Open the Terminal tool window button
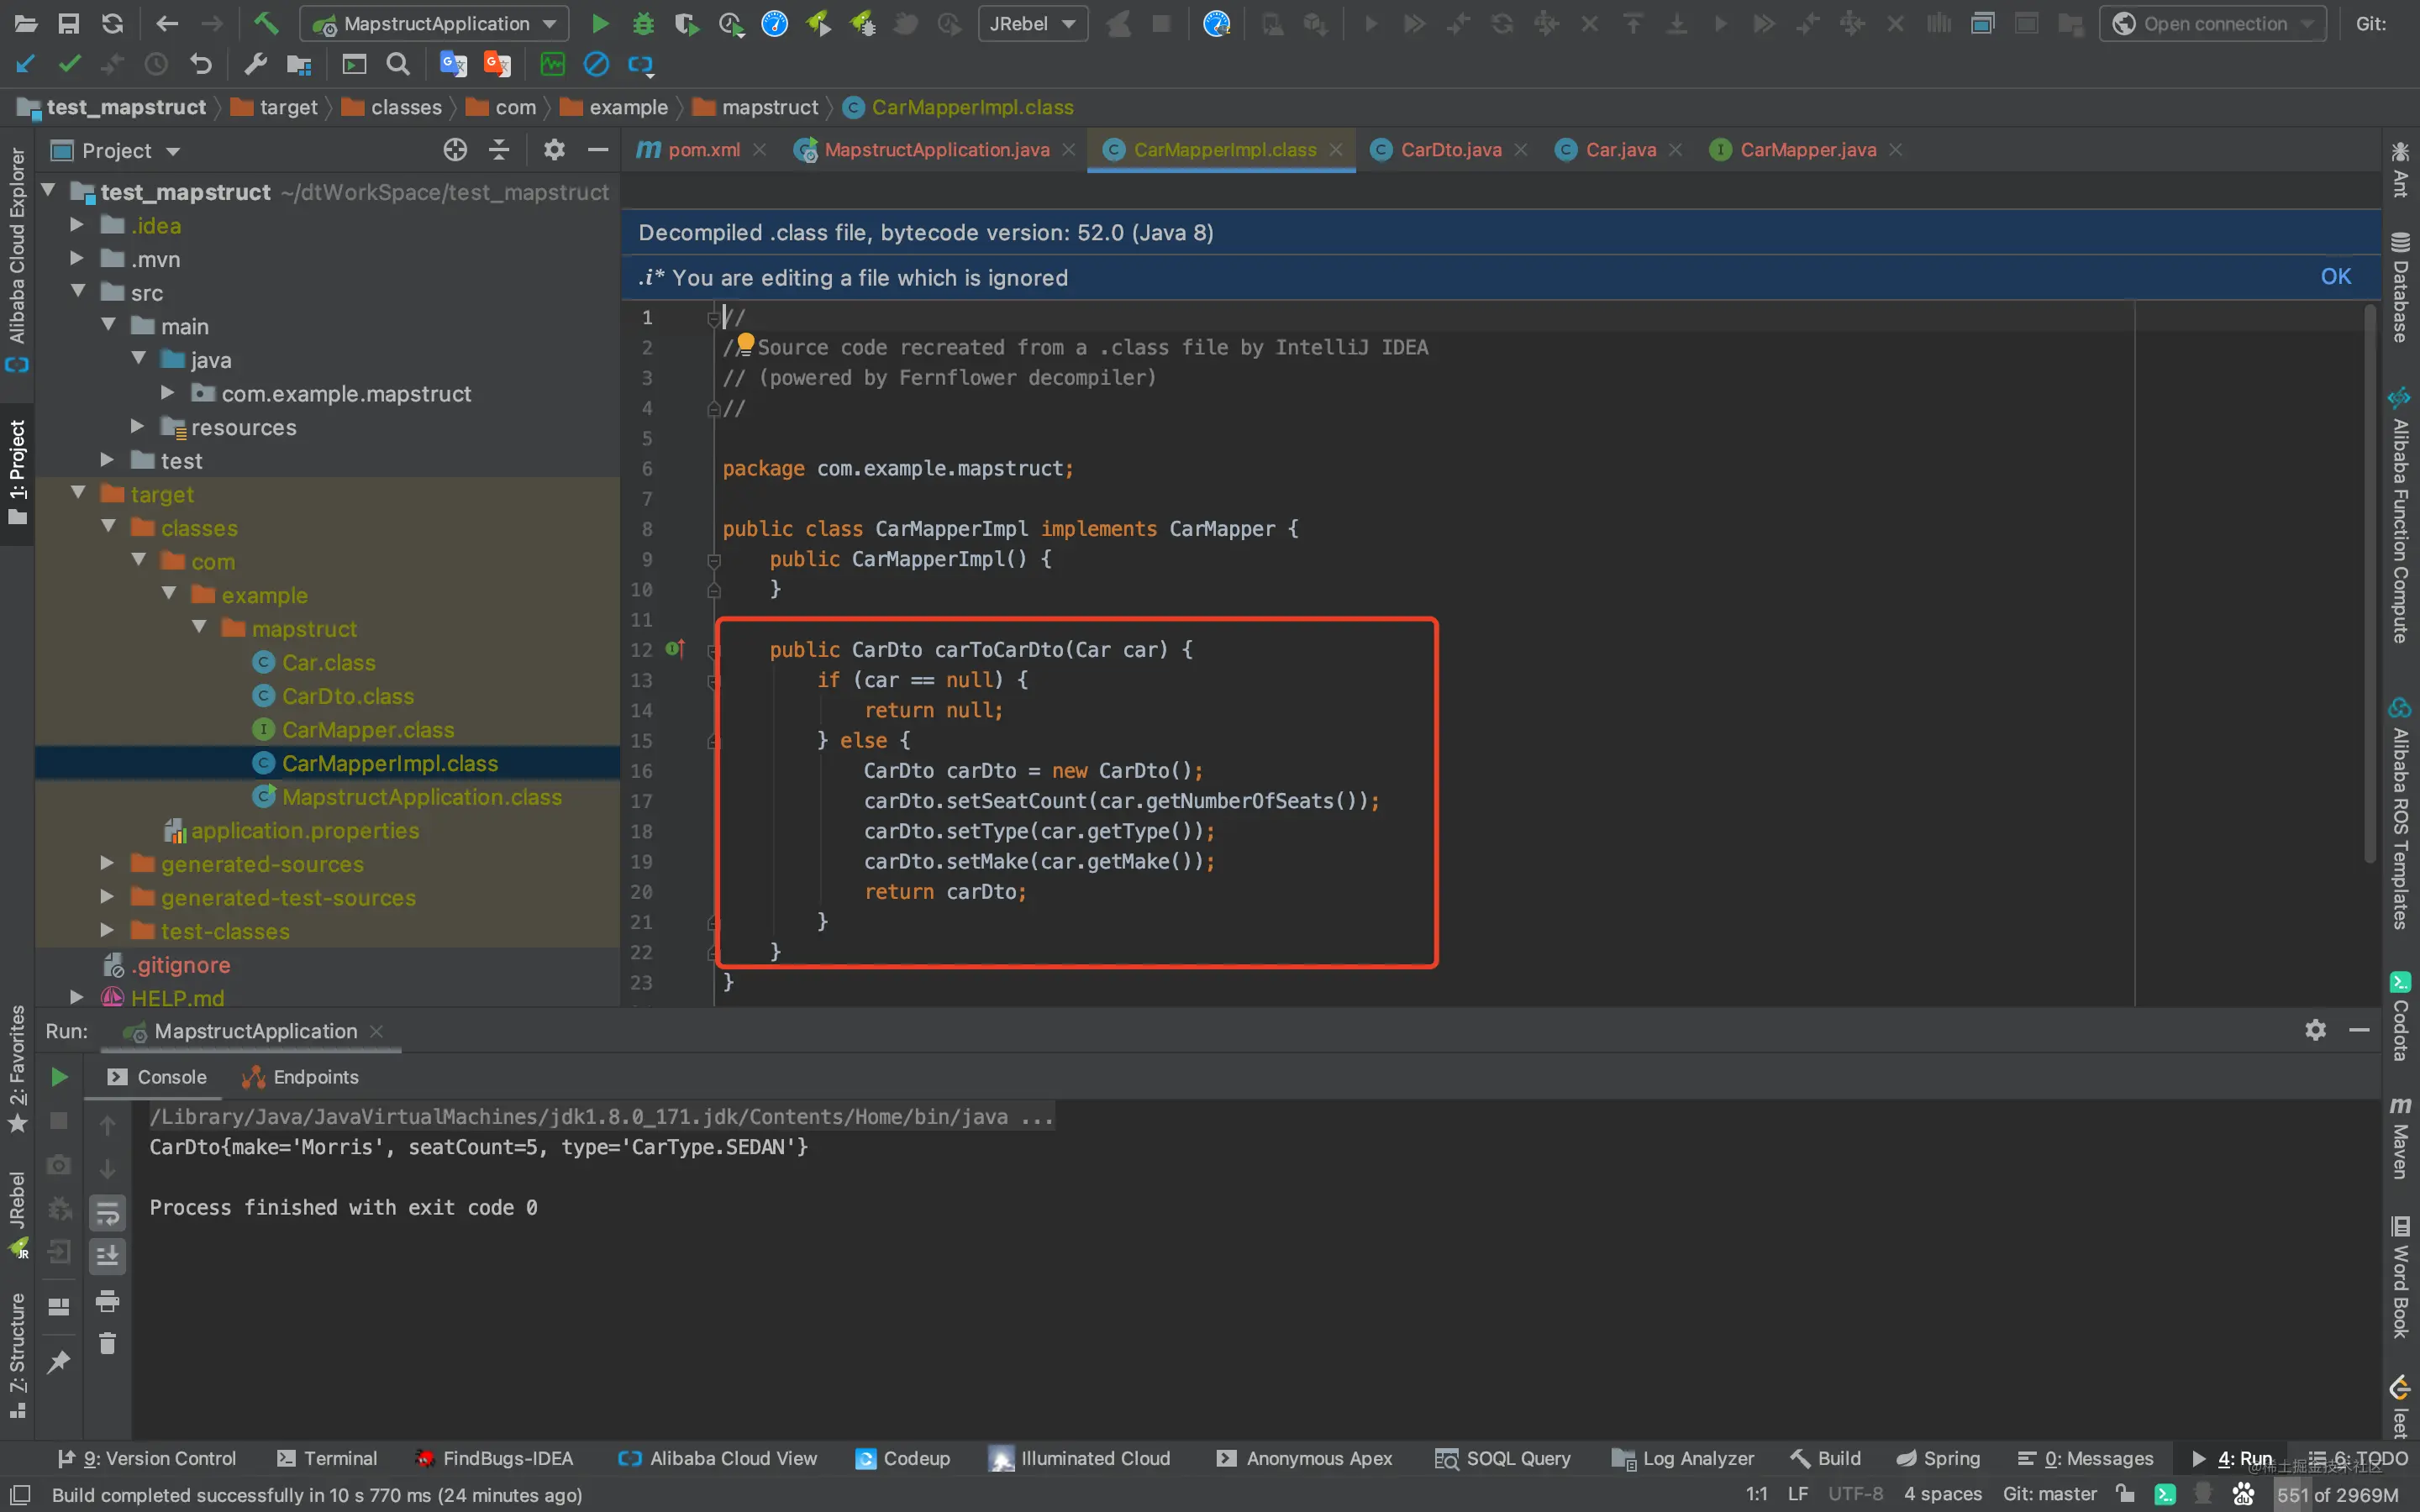 (x=327, y=1458)
